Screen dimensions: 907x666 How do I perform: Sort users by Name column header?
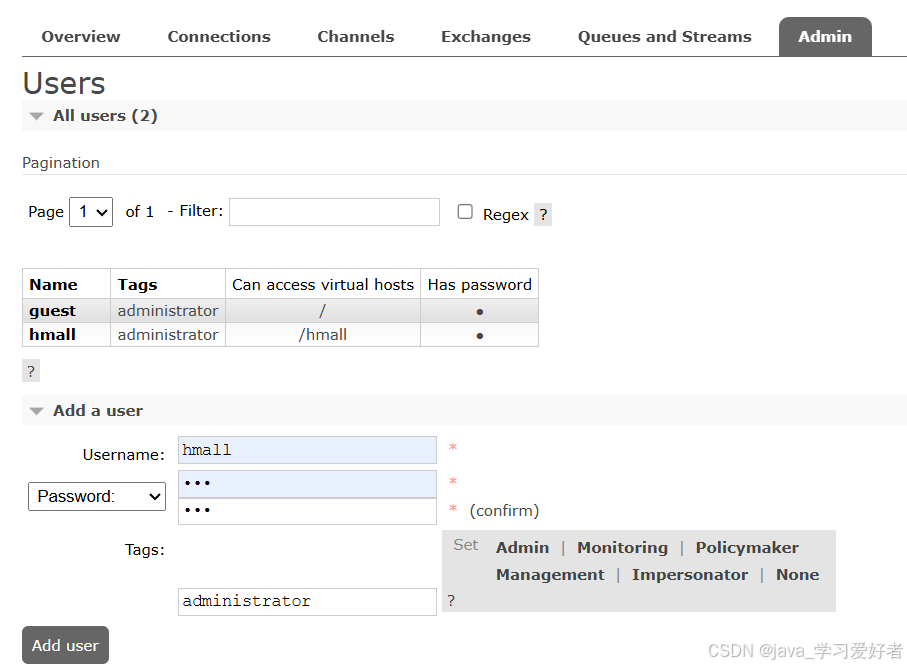pos(53,285)
